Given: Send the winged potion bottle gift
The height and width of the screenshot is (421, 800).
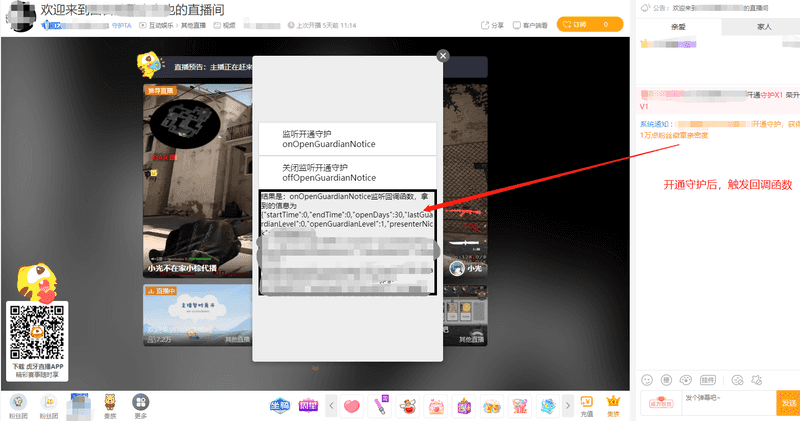Looking at the screenshot, I should tap(408, 406).
